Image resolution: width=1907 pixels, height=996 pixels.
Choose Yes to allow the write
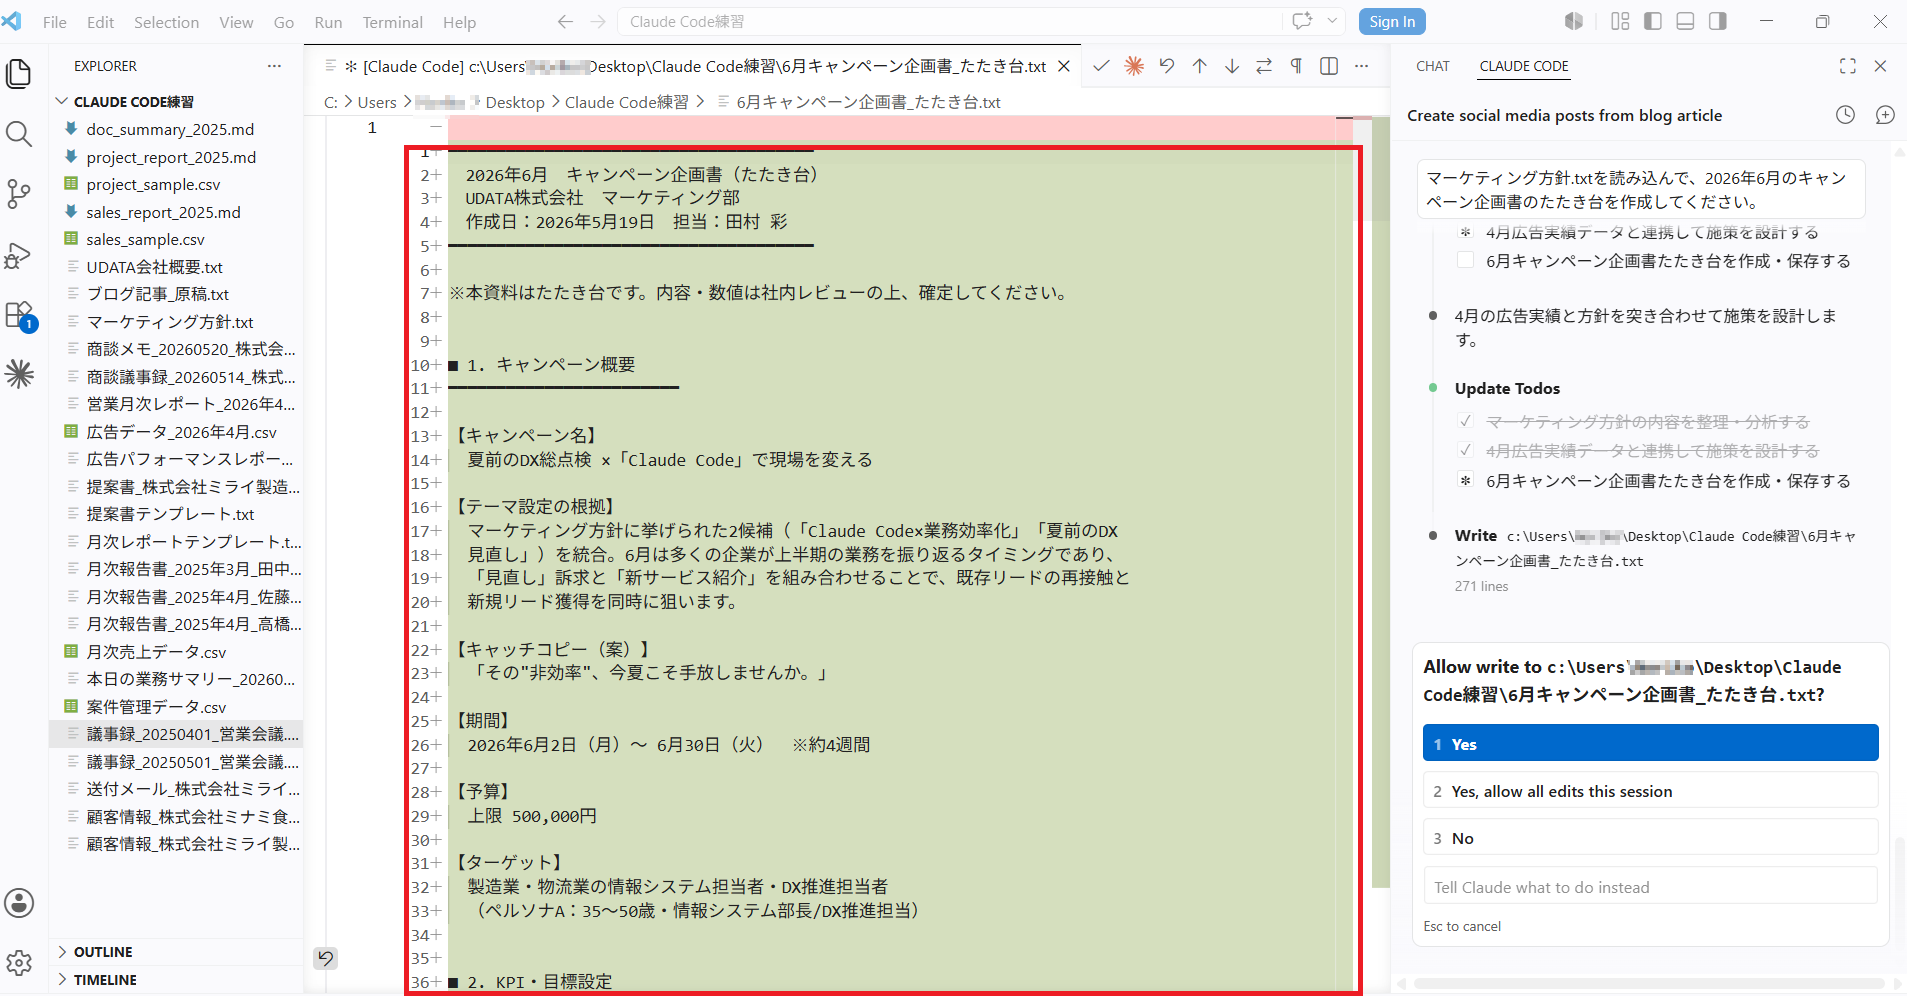1650,743
